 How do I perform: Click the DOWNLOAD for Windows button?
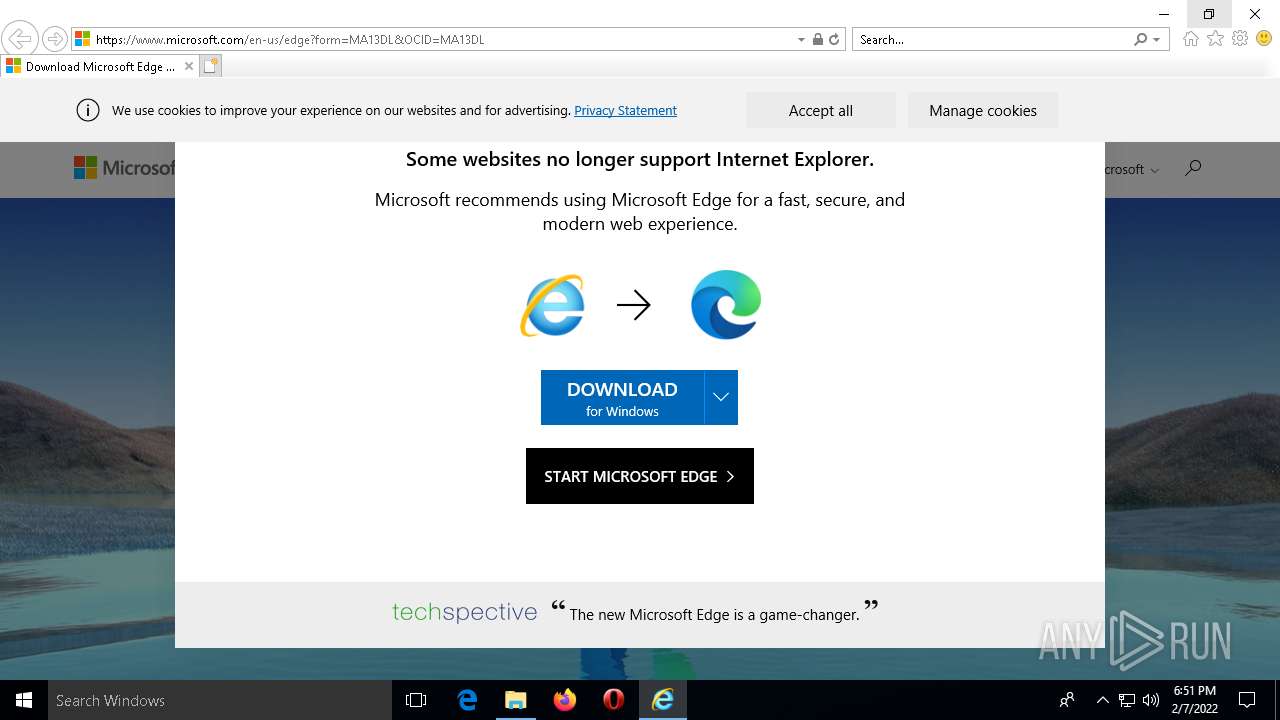coord(622,398)
